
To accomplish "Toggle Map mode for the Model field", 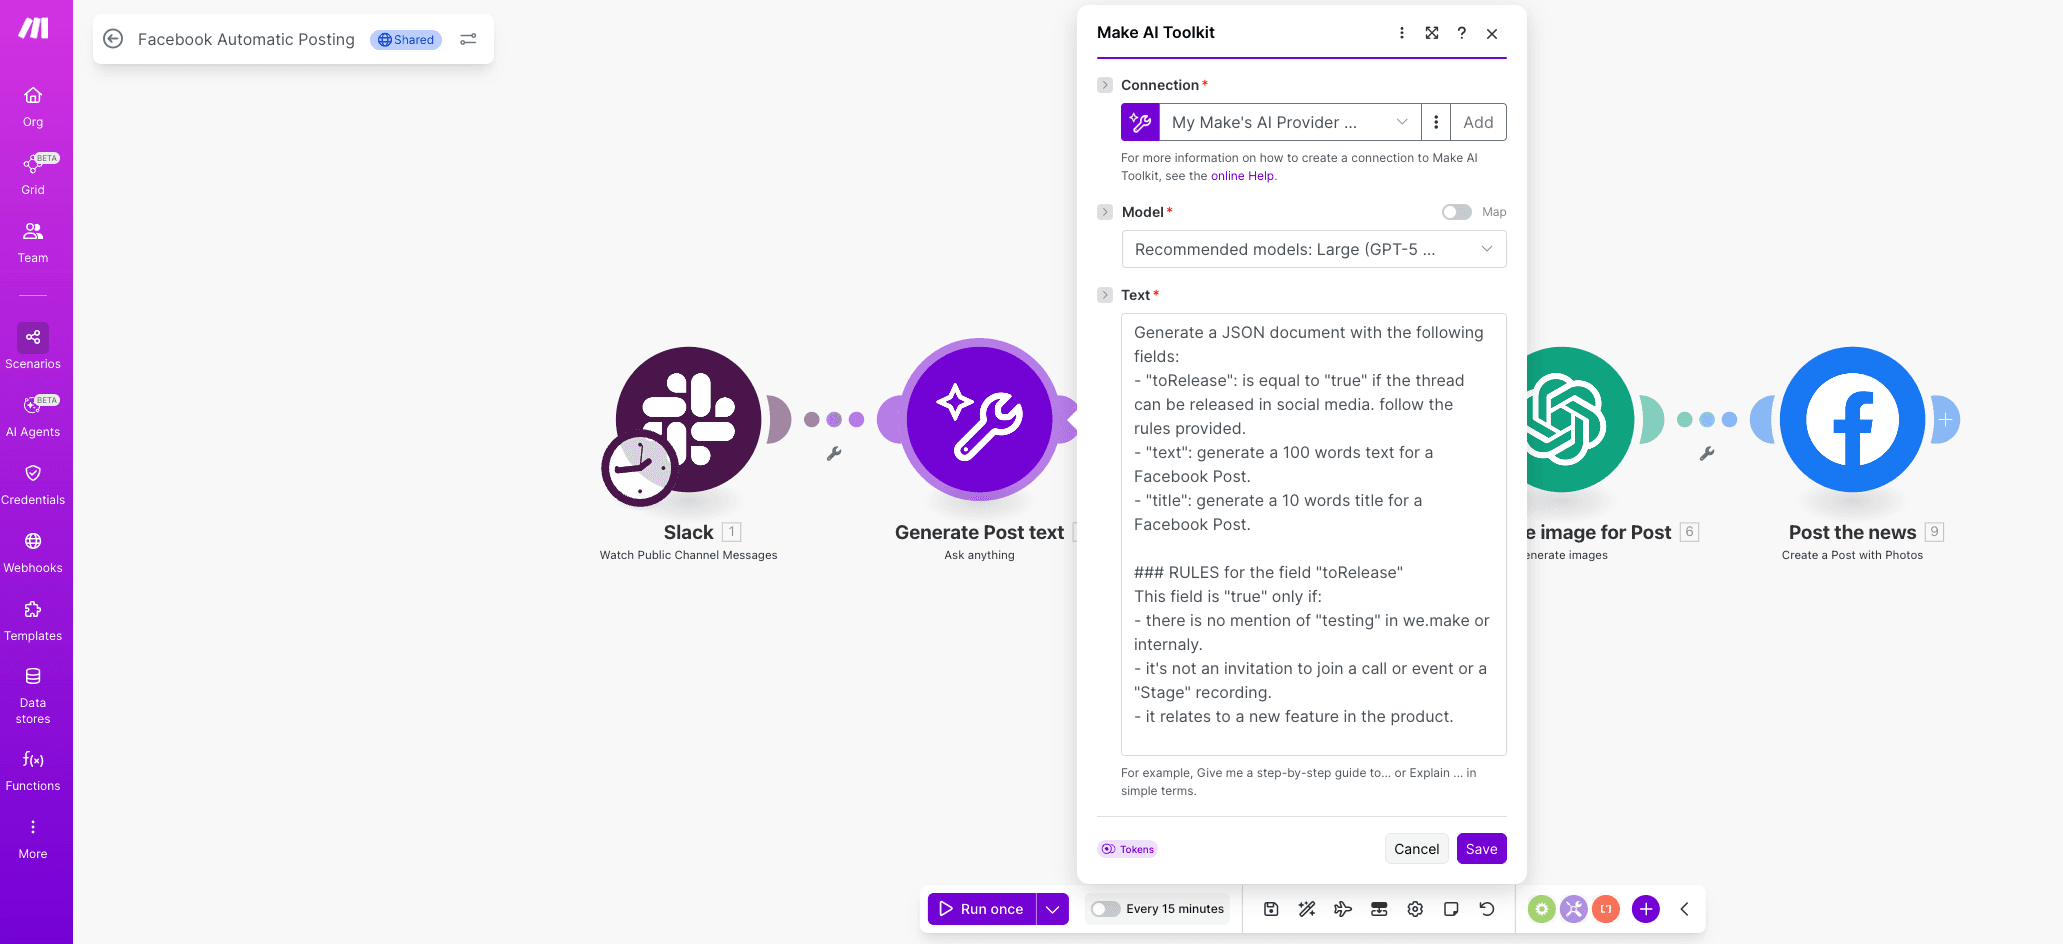I will coord(1458,211).
